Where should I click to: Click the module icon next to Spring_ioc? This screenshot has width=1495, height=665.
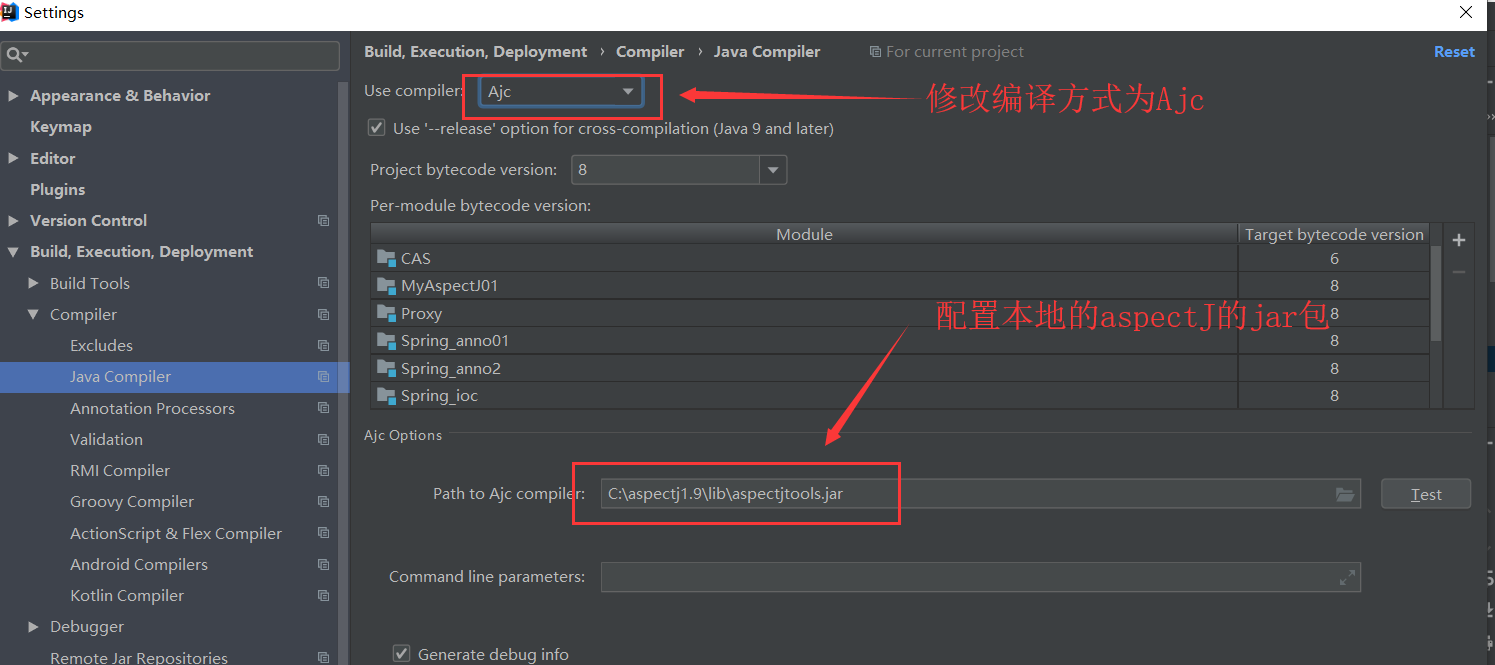[387, 395]
